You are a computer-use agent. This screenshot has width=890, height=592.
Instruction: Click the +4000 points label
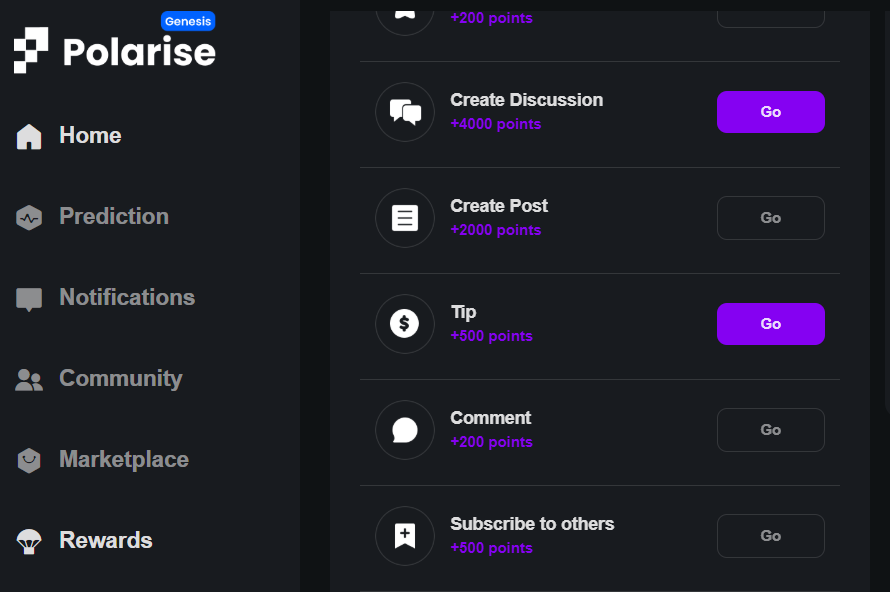tap(496, 124)
